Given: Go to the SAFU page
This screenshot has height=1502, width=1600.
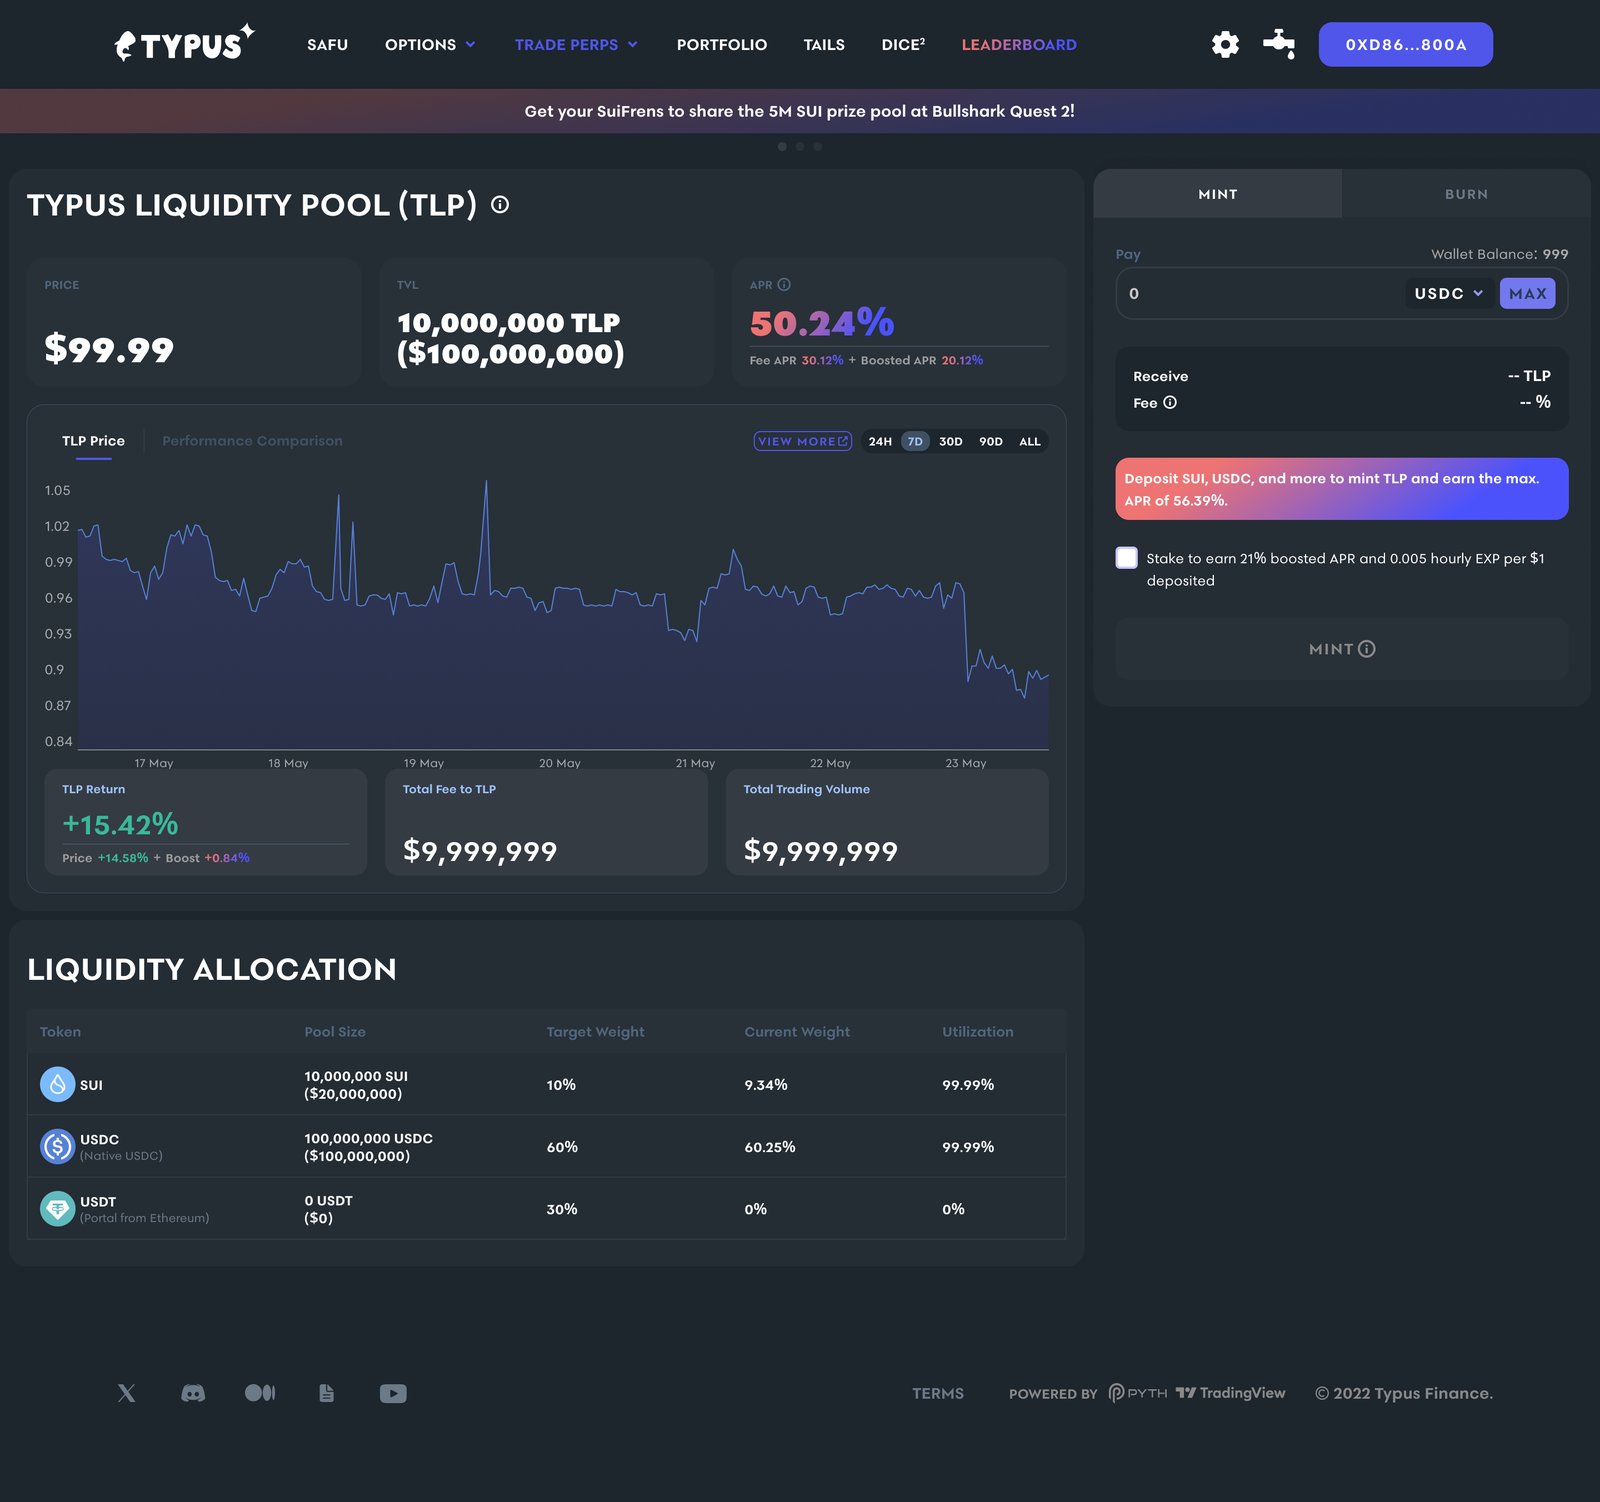Looking at the screenshot, I should [x=327, y=45].
